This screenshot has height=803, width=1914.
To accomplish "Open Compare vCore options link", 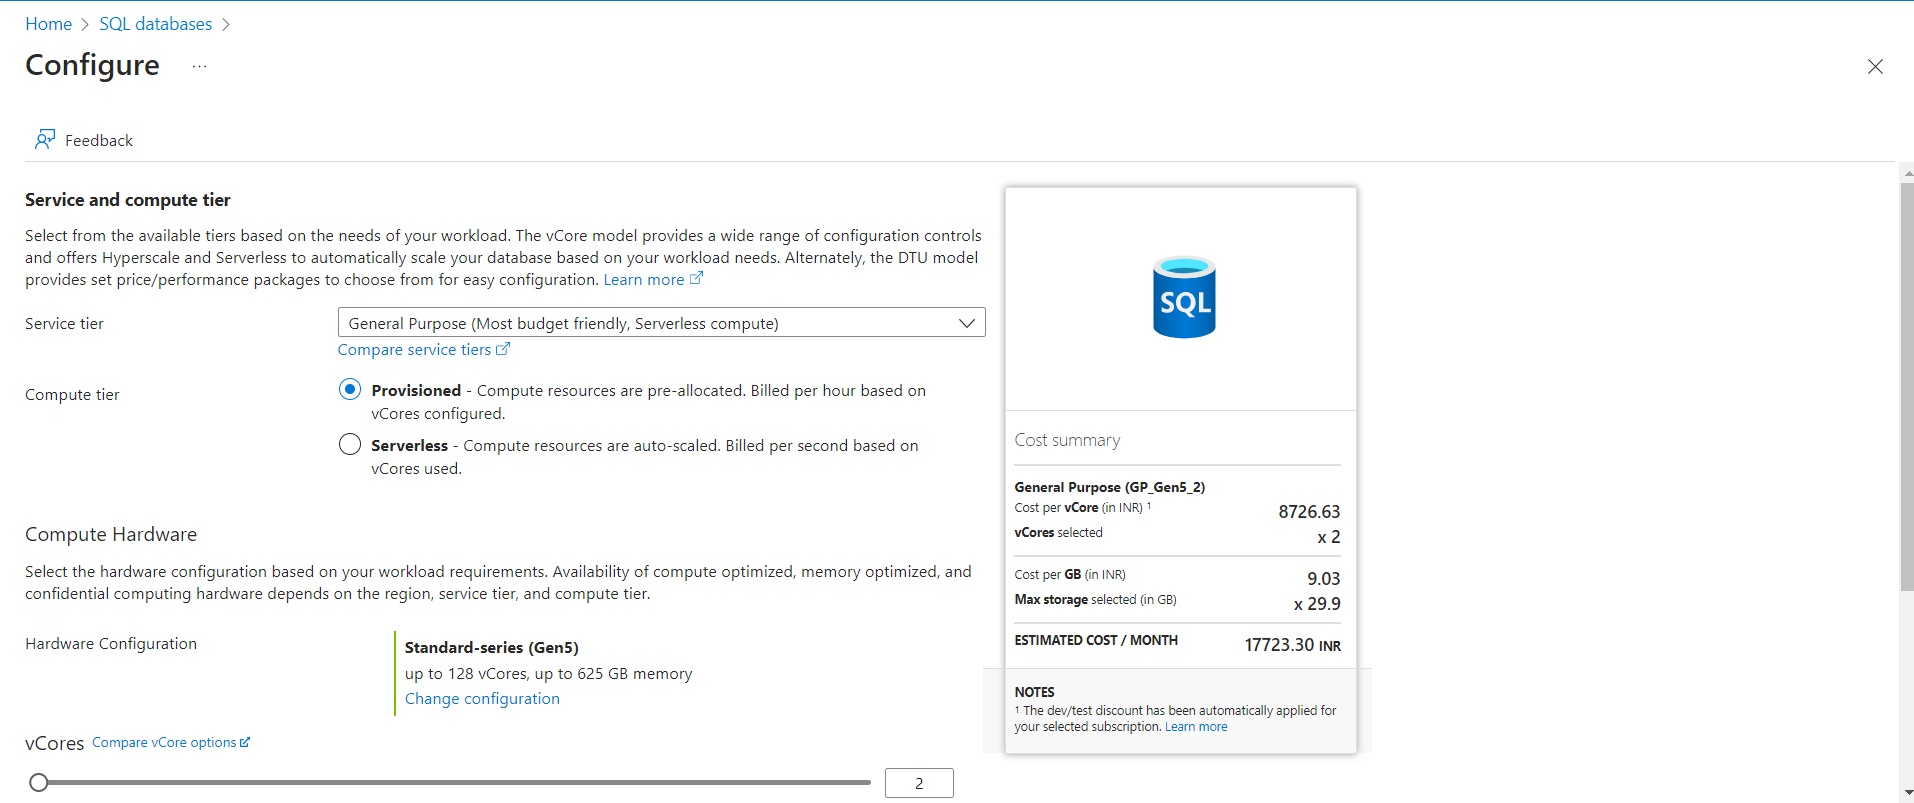I will coord(164,742).
